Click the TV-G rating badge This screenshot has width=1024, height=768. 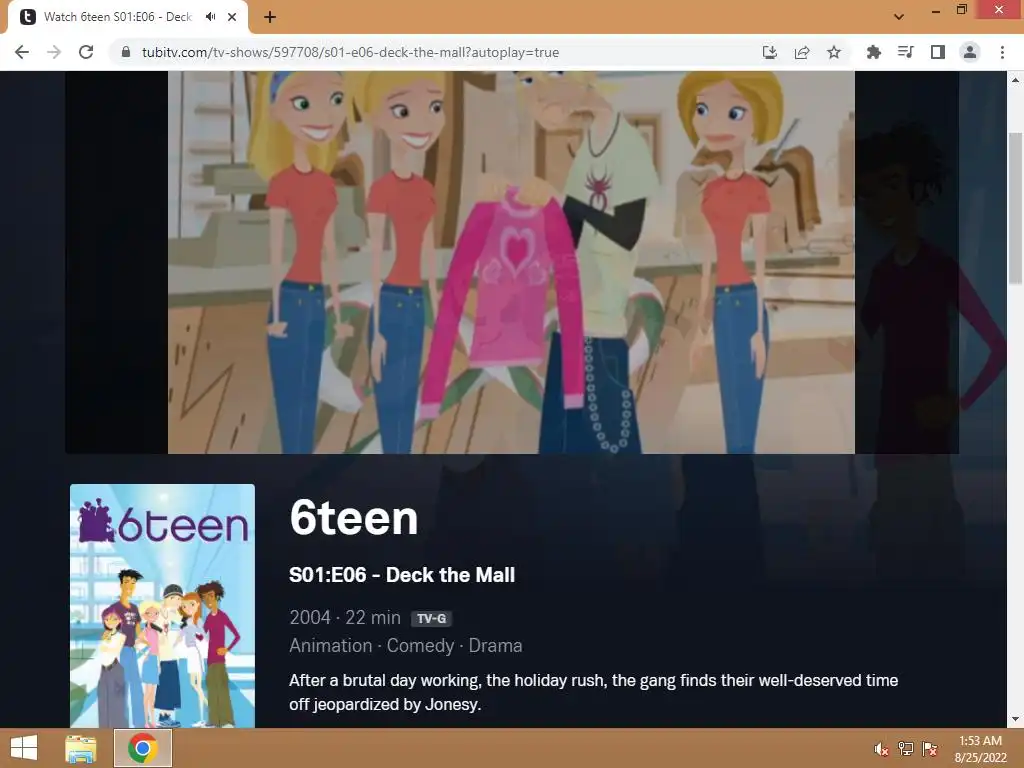[x=431, y=618]
